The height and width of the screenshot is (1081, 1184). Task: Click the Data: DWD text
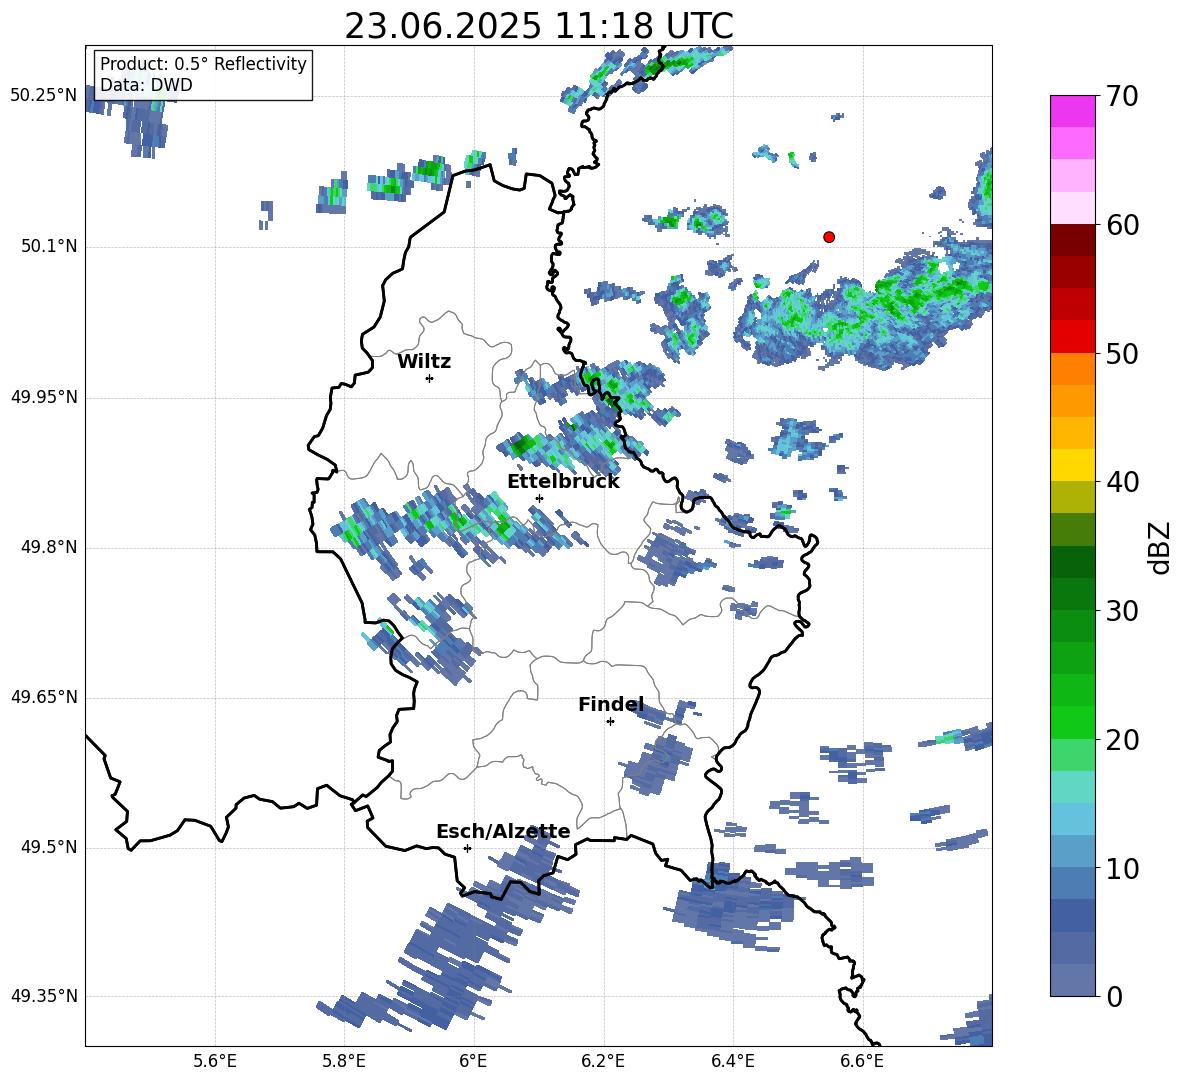146,85
